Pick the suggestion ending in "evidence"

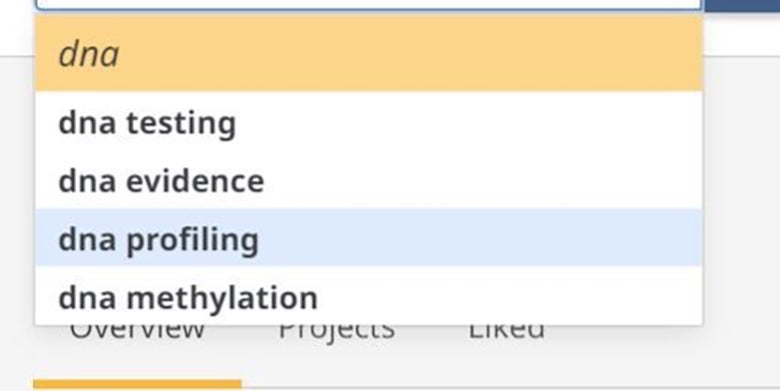pos(369,180)
